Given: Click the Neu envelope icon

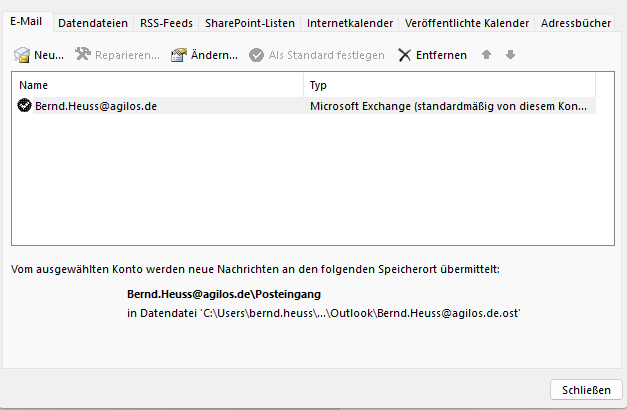Looking at the screenshot, I should (22, 55).
